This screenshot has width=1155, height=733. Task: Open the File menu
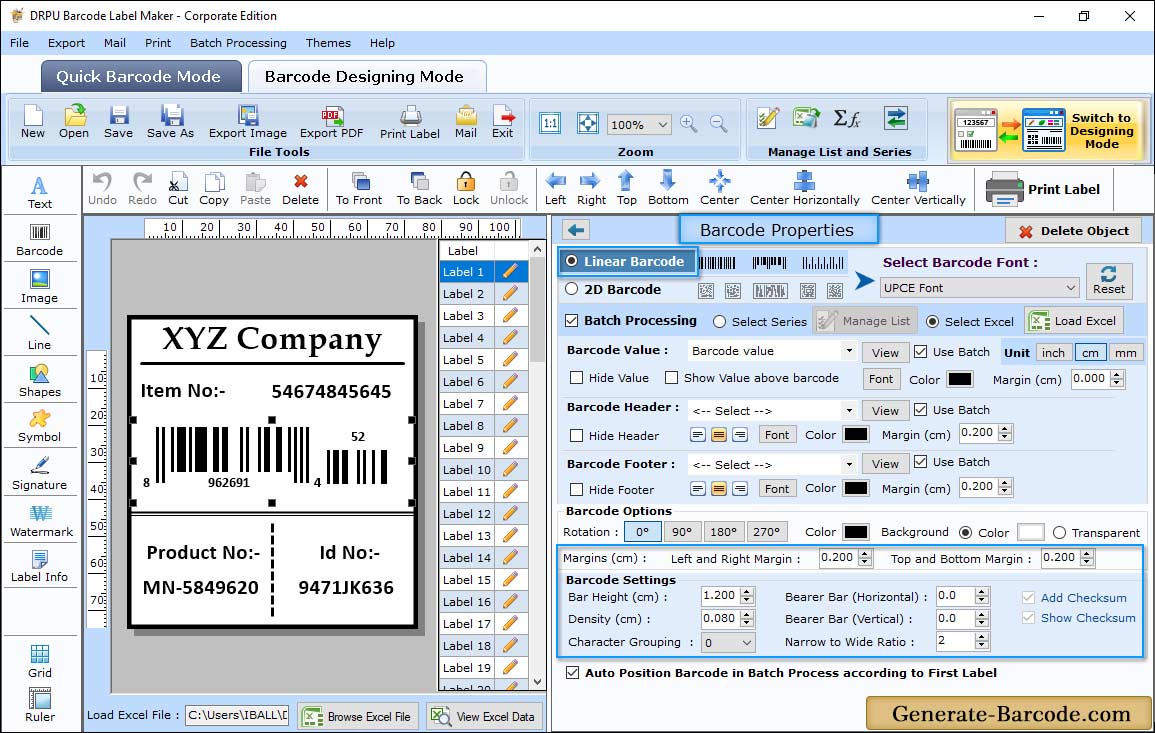pos(20,43)
